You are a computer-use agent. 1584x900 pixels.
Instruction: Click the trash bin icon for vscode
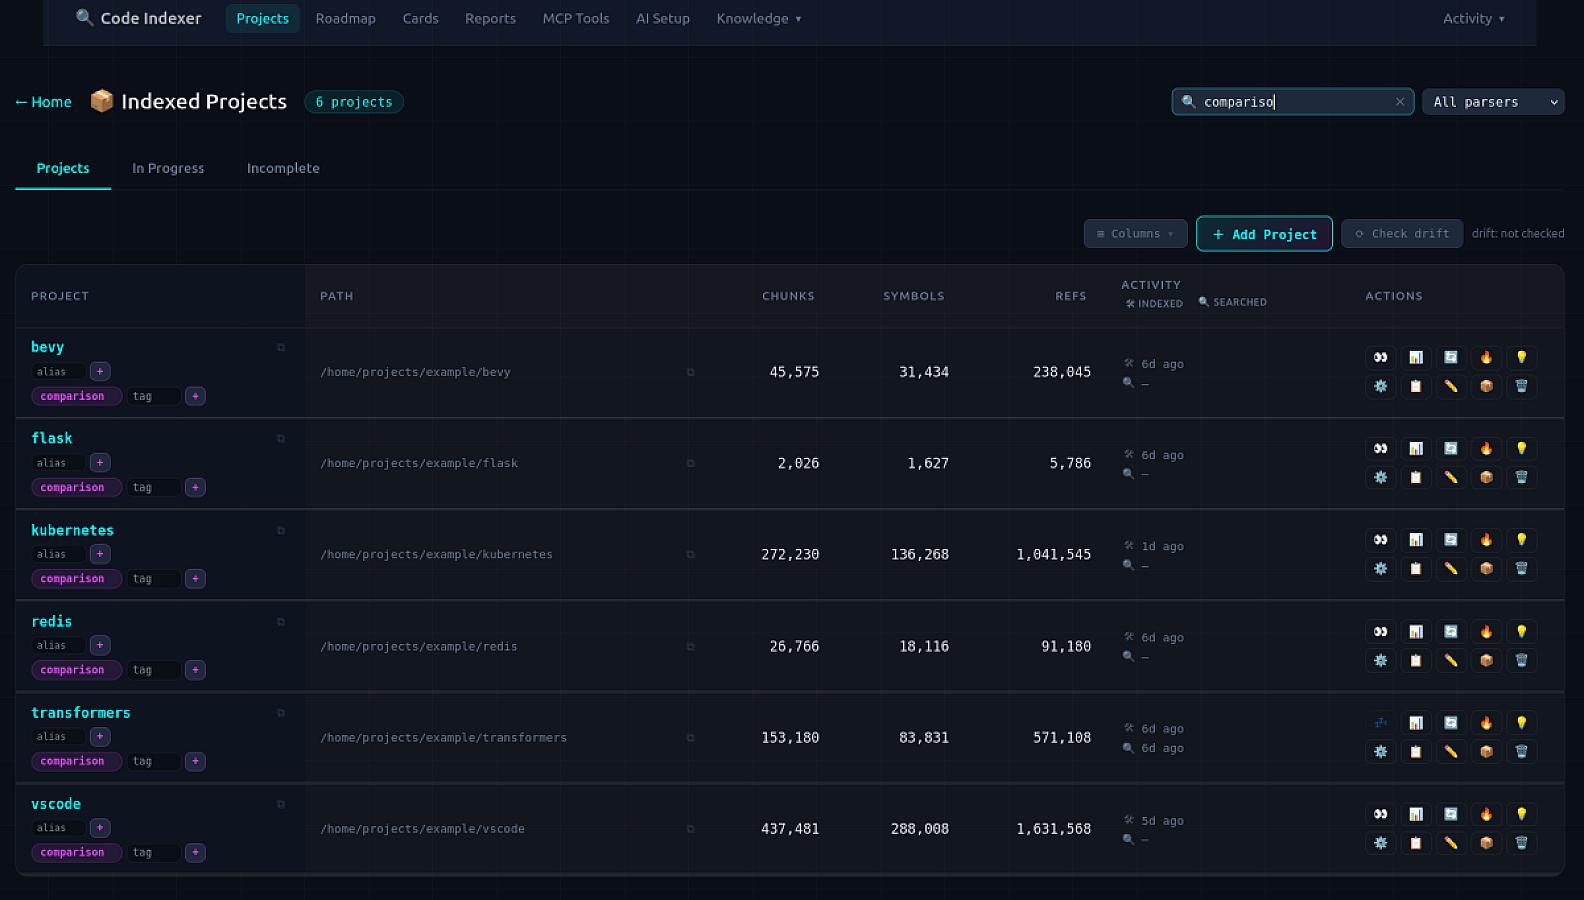(x=1521, y=843)
